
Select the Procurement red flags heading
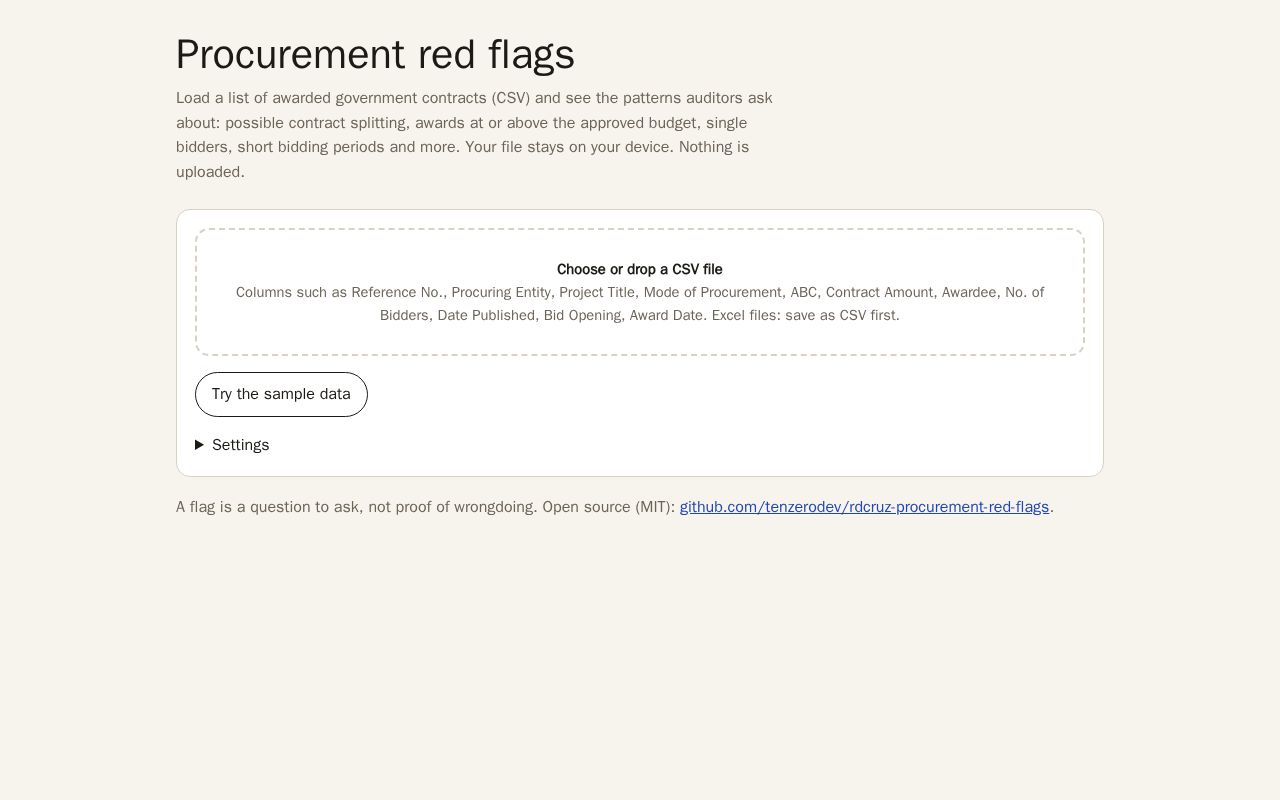375,54
